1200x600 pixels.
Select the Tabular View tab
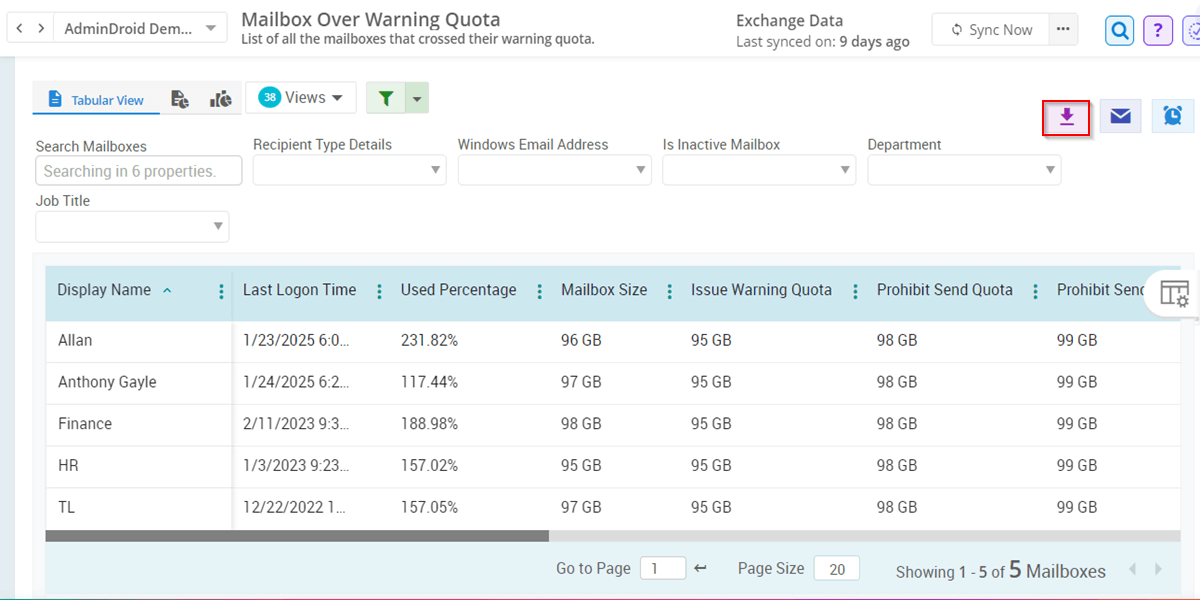click(95, 99)
